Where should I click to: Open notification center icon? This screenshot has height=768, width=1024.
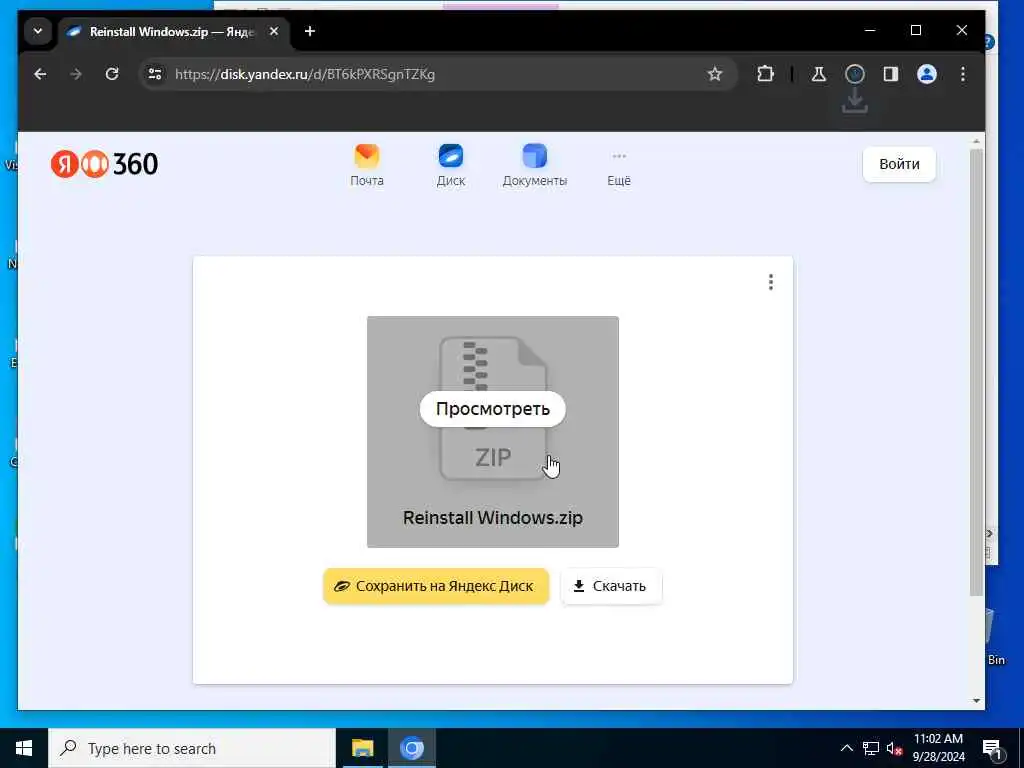click(x=993, y=749)
